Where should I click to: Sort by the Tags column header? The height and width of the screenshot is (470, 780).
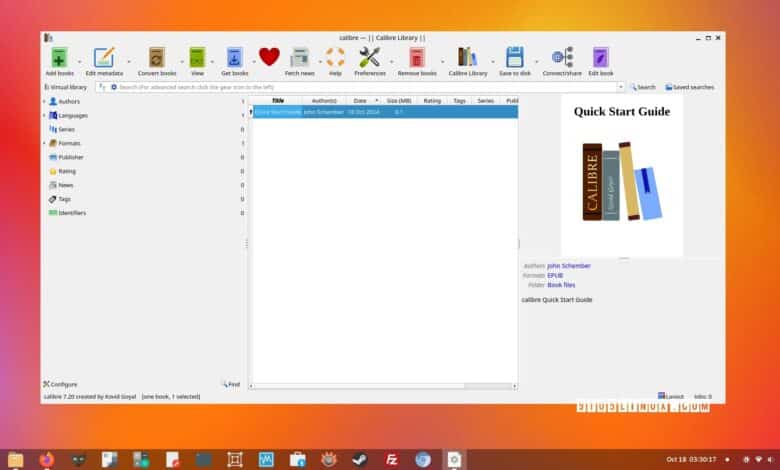tap(459, 100)
